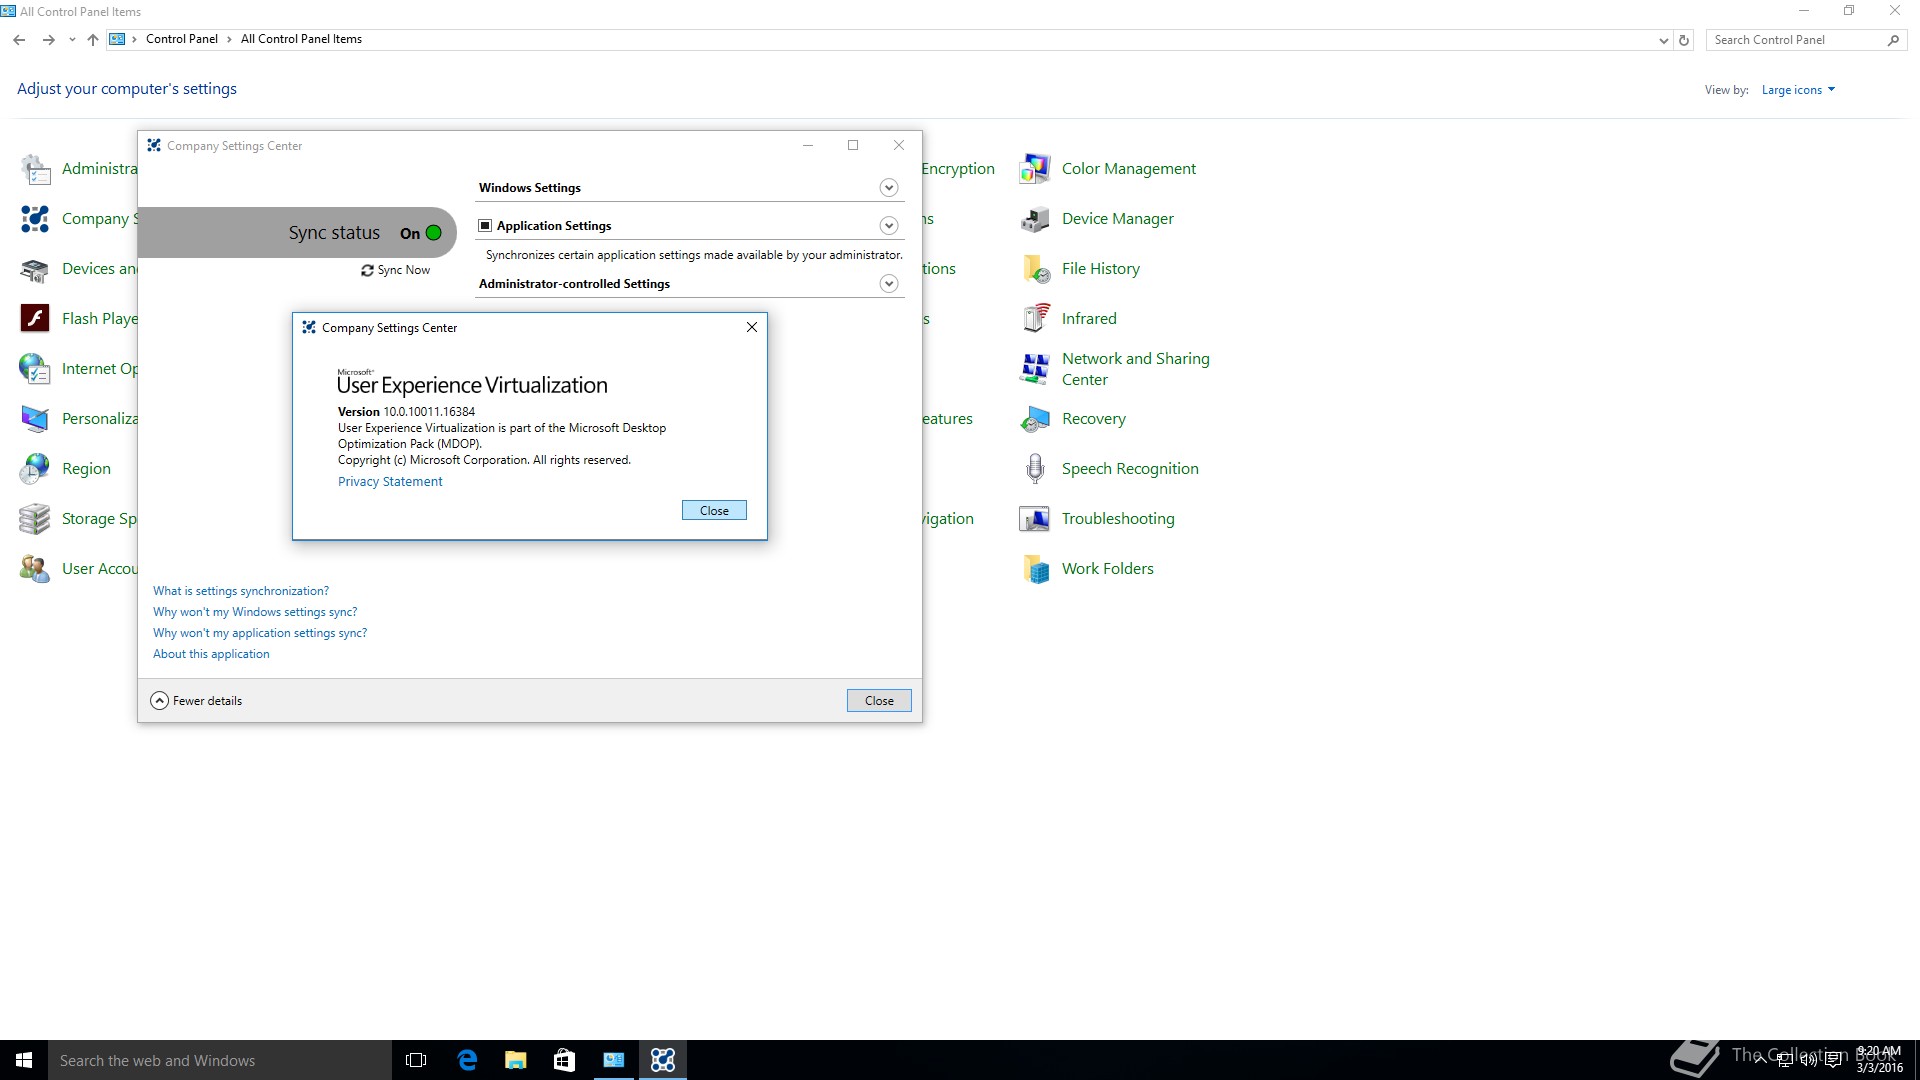Image resolution: width=1920 pixels, height=1080 pixels.
Task: Toggle Application Settings checkbox
Action: [x=485, y=226]
